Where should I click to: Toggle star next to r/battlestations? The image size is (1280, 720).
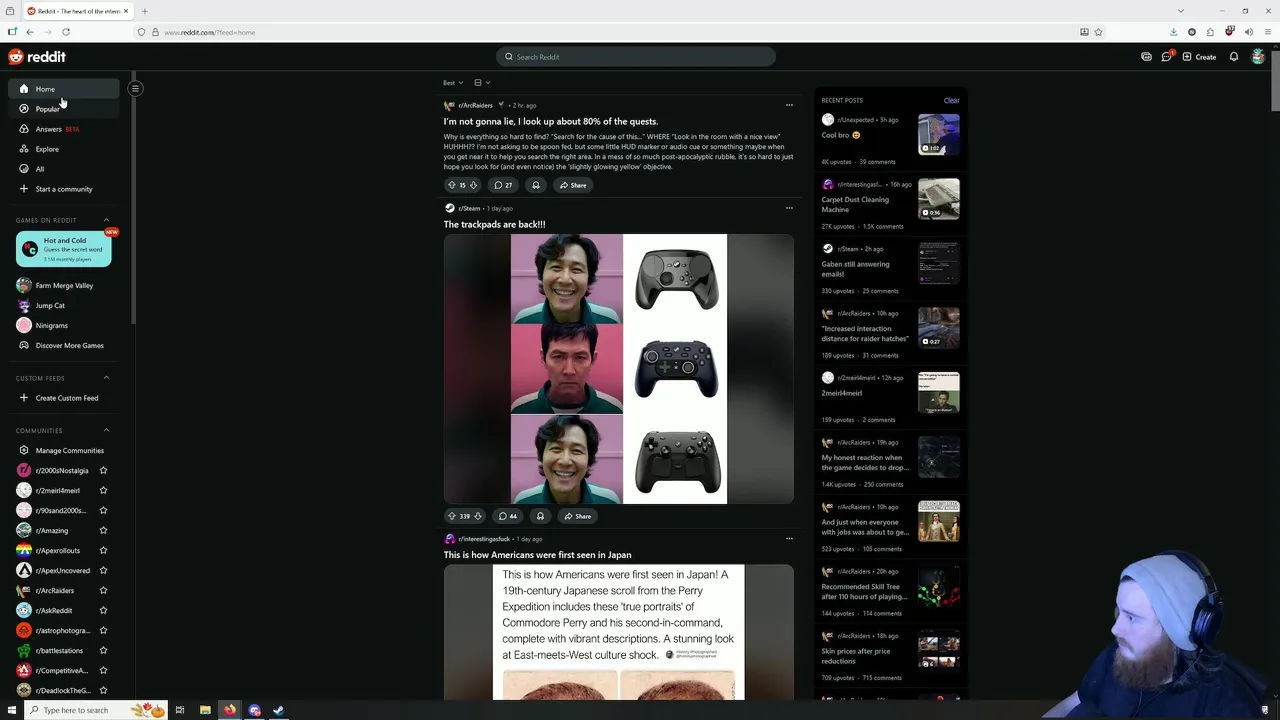click(103, 650)
